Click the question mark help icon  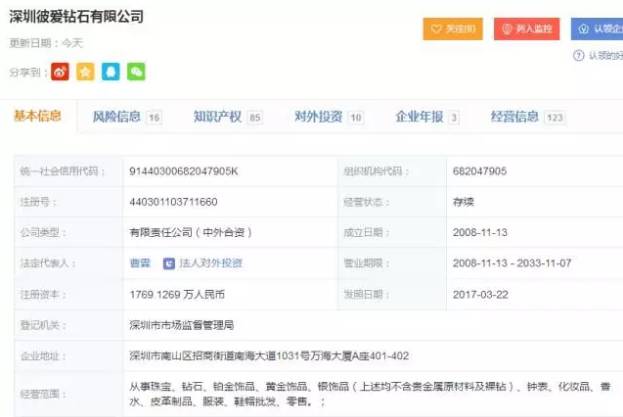click(578, 56)
